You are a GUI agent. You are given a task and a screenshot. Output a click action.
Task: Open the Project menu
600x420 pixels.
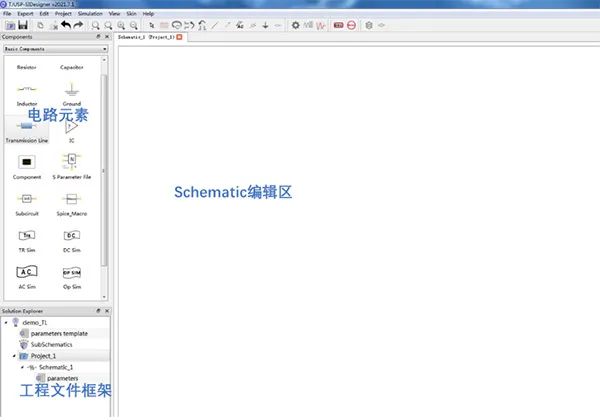(x=63, y=13)
